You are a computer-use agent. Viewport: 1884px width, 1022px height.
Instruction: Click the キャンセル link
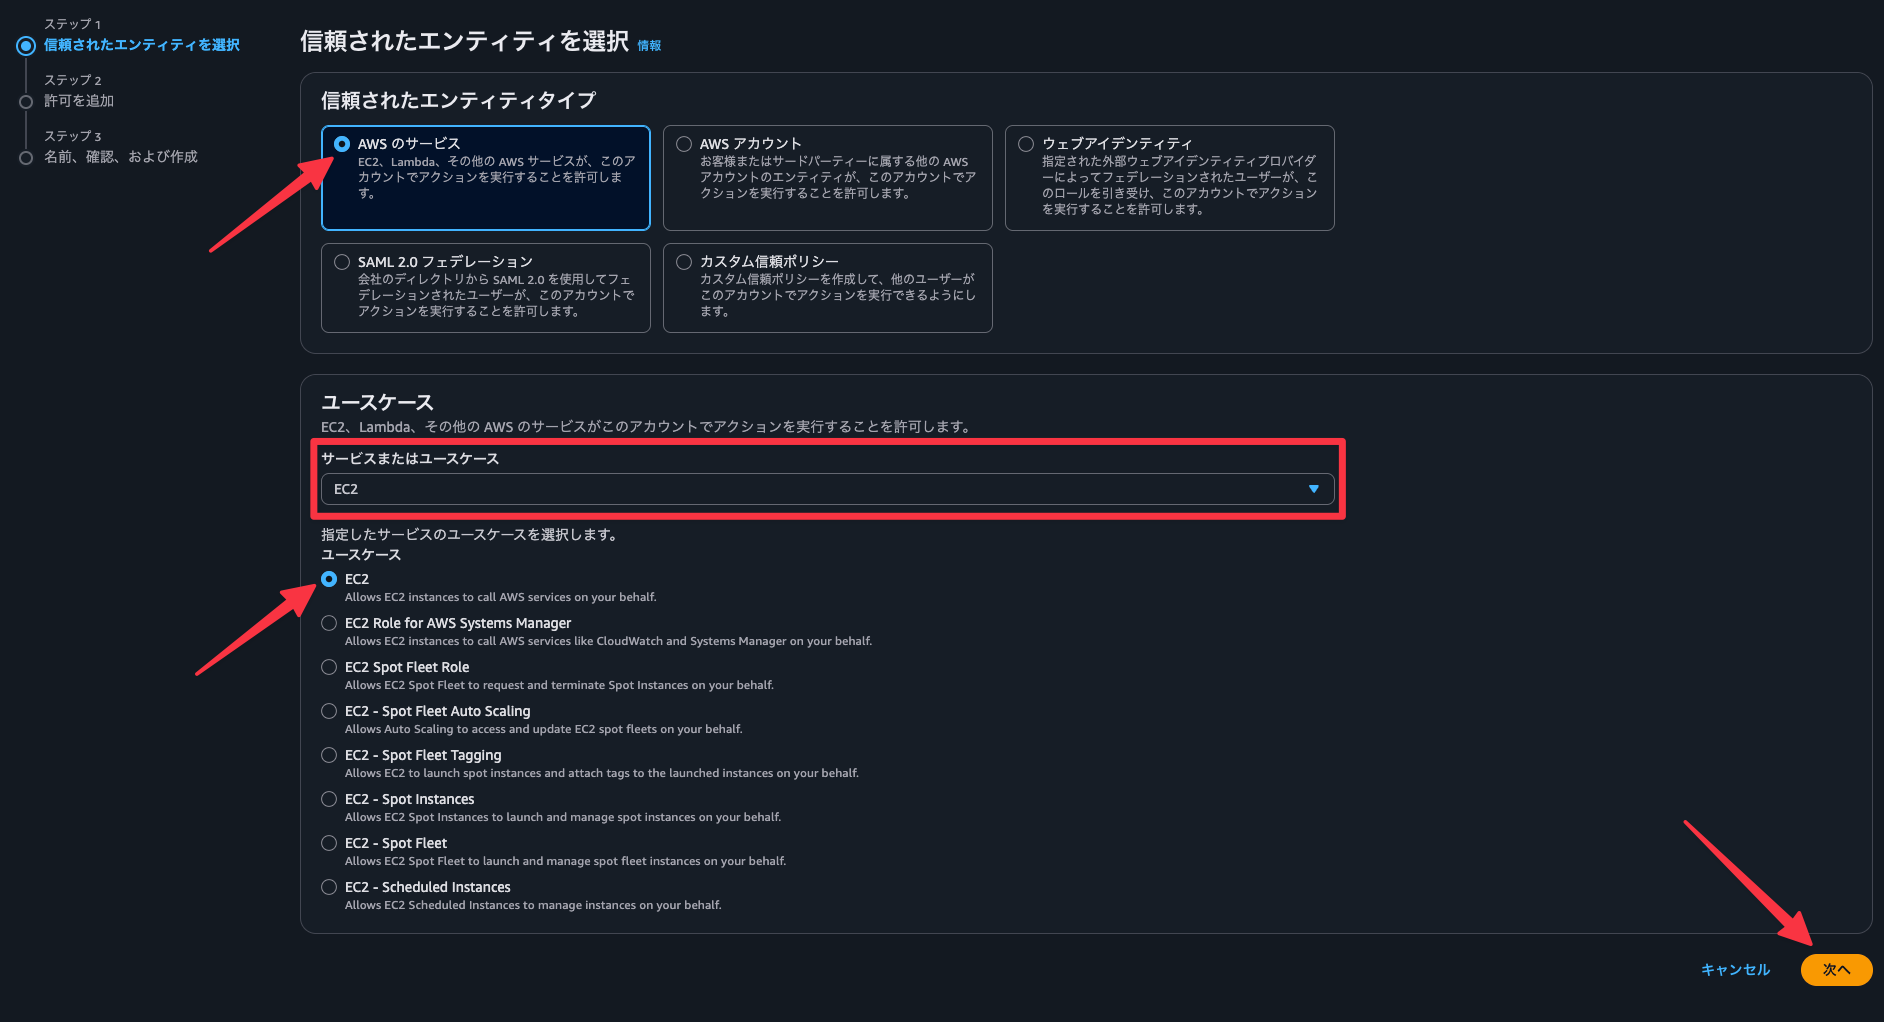coord(1735,970)
